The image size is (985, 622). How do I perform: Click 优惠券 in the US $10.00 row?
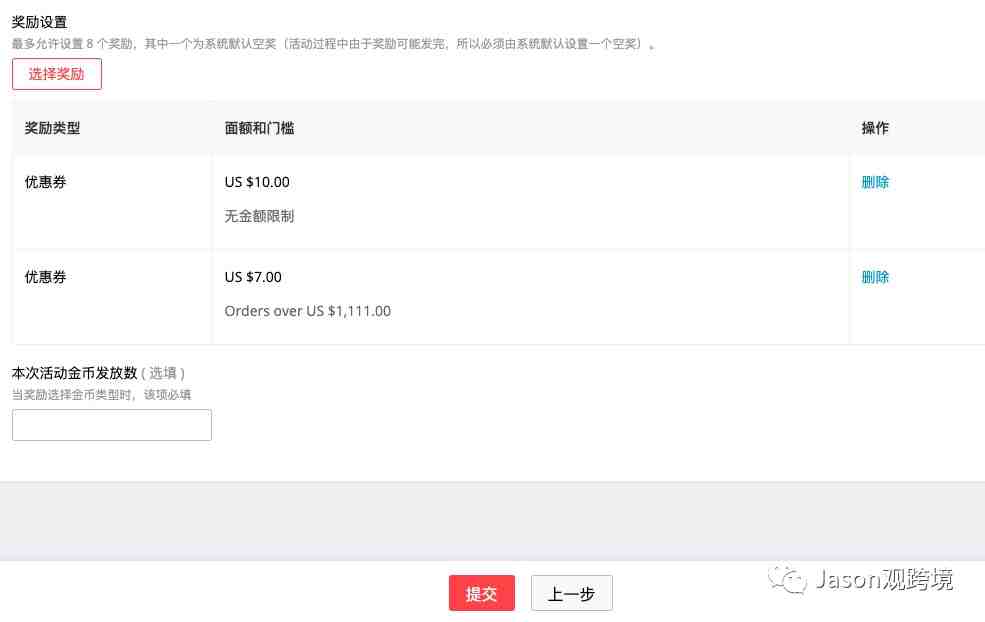click(45, 182)
